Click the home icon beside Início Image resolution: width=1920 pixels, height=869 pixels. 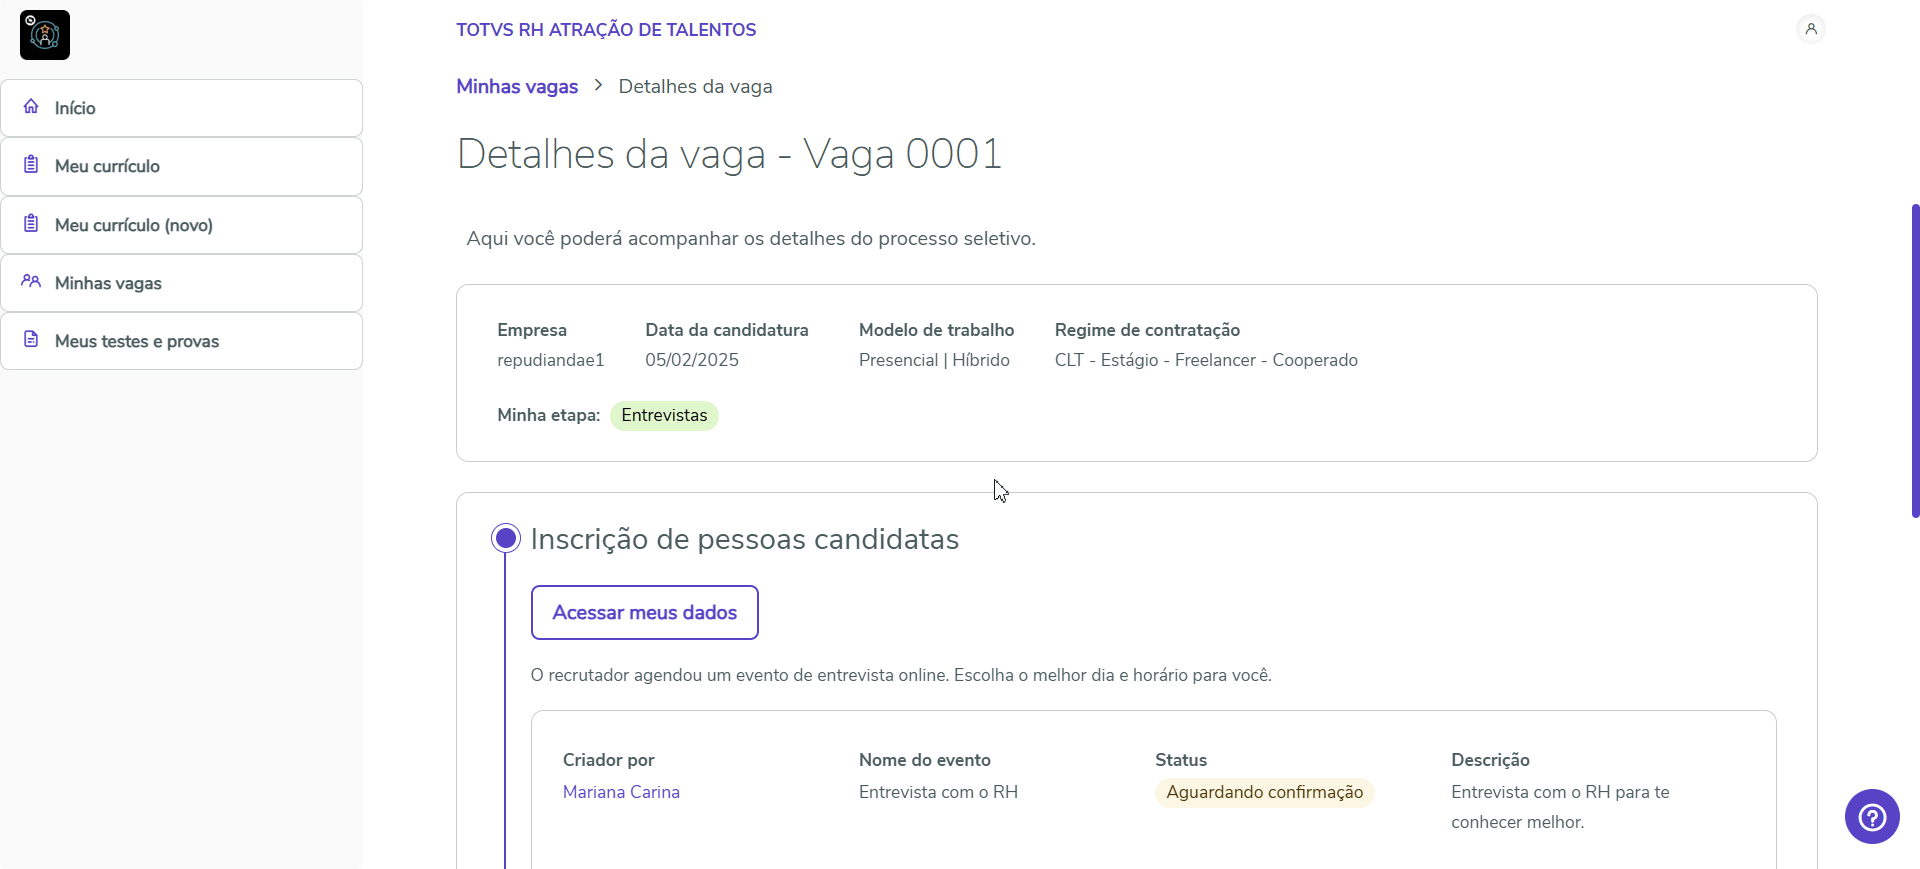[x=32, y=107]
